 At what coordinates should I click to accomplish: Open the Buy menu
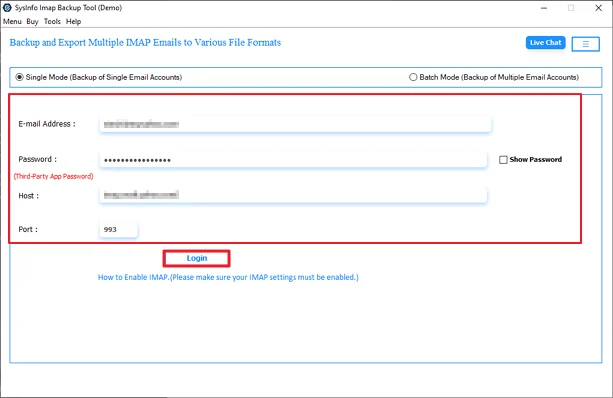(32, 22)
